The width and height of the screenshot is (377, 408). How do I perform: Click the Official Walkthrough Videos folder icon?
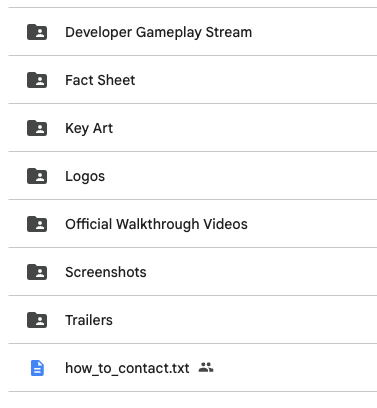pos(37,224)
